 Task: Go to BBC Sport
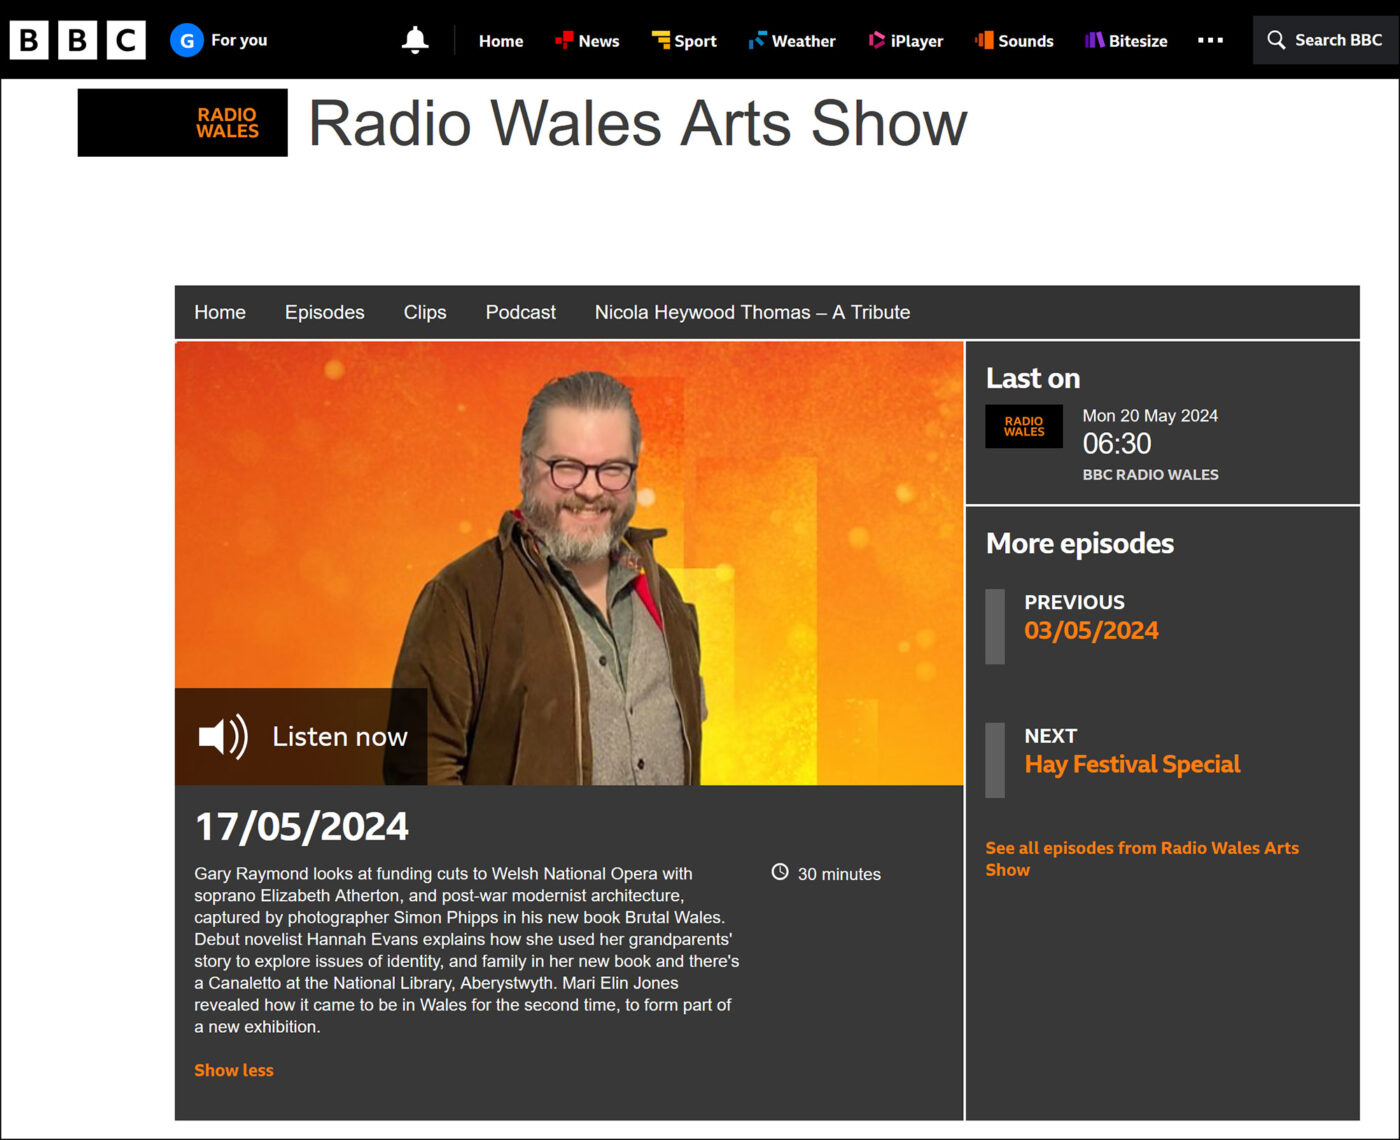pyautogui.click(x=684, y=41)
